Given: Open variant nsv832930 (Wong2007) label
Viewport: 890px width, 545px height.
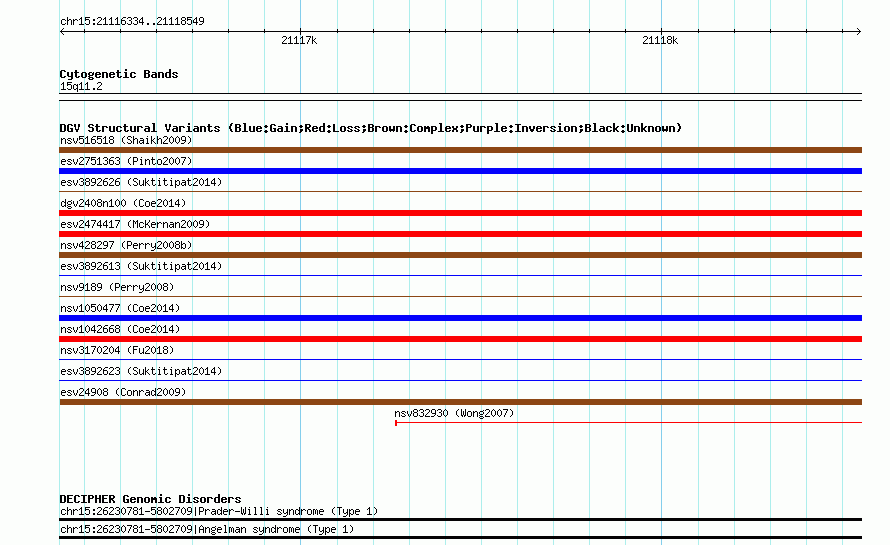Looking at the screenshot, I should click(x=454, y=413).
